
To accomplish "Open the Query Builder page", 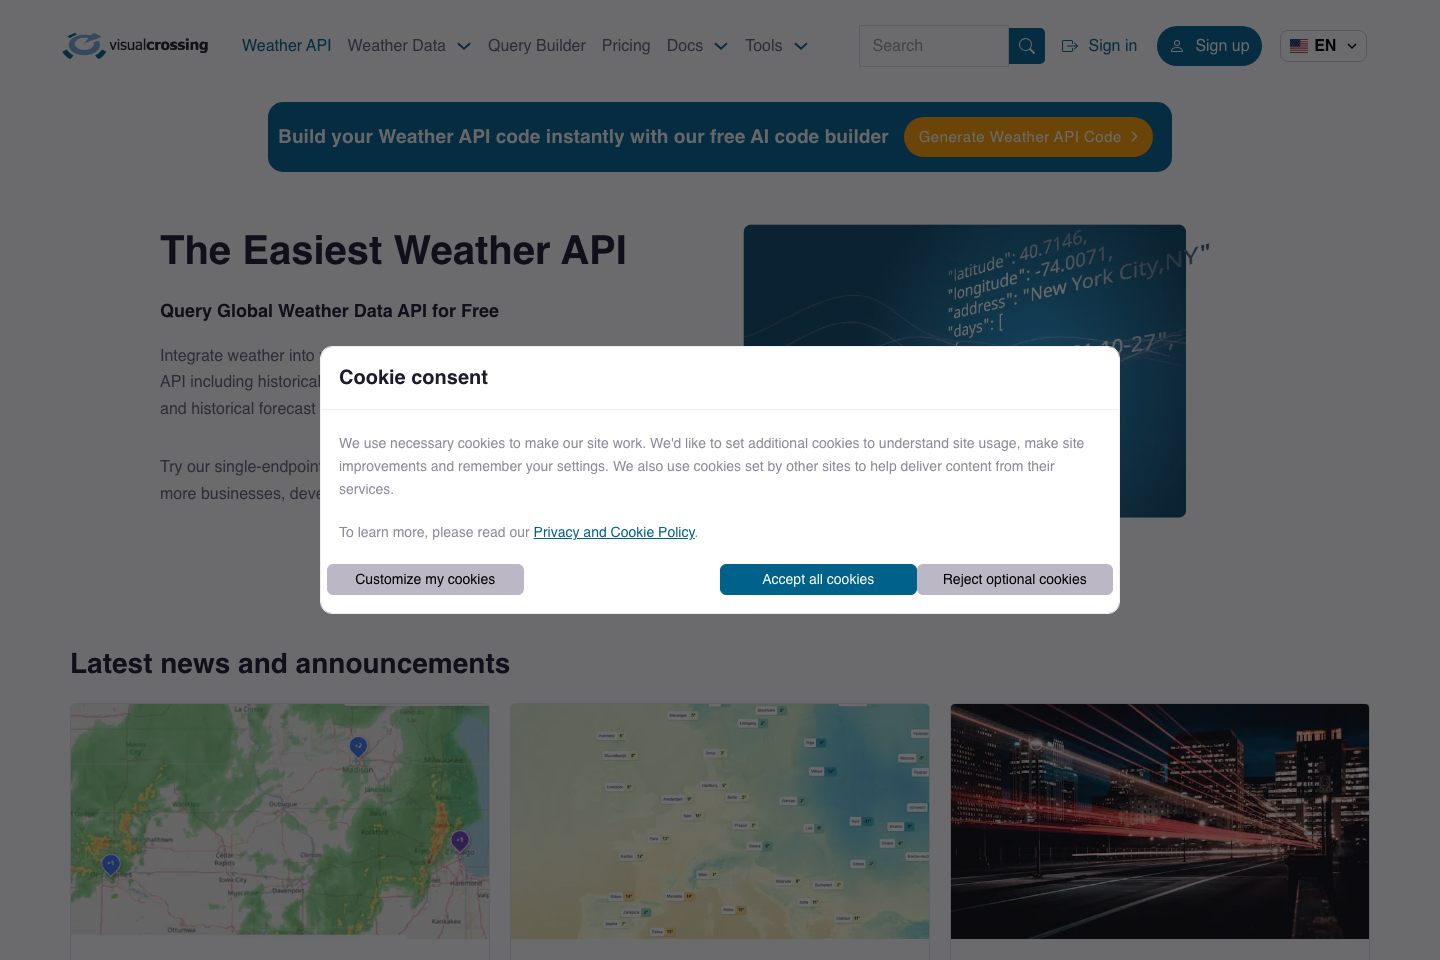I will [x=536, y=45].
